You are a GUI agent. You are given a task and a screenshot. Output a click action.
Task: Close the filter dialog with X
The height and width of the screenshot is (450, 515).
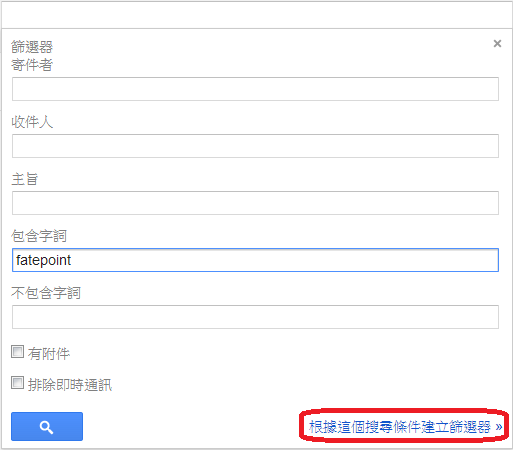[497, 43]
